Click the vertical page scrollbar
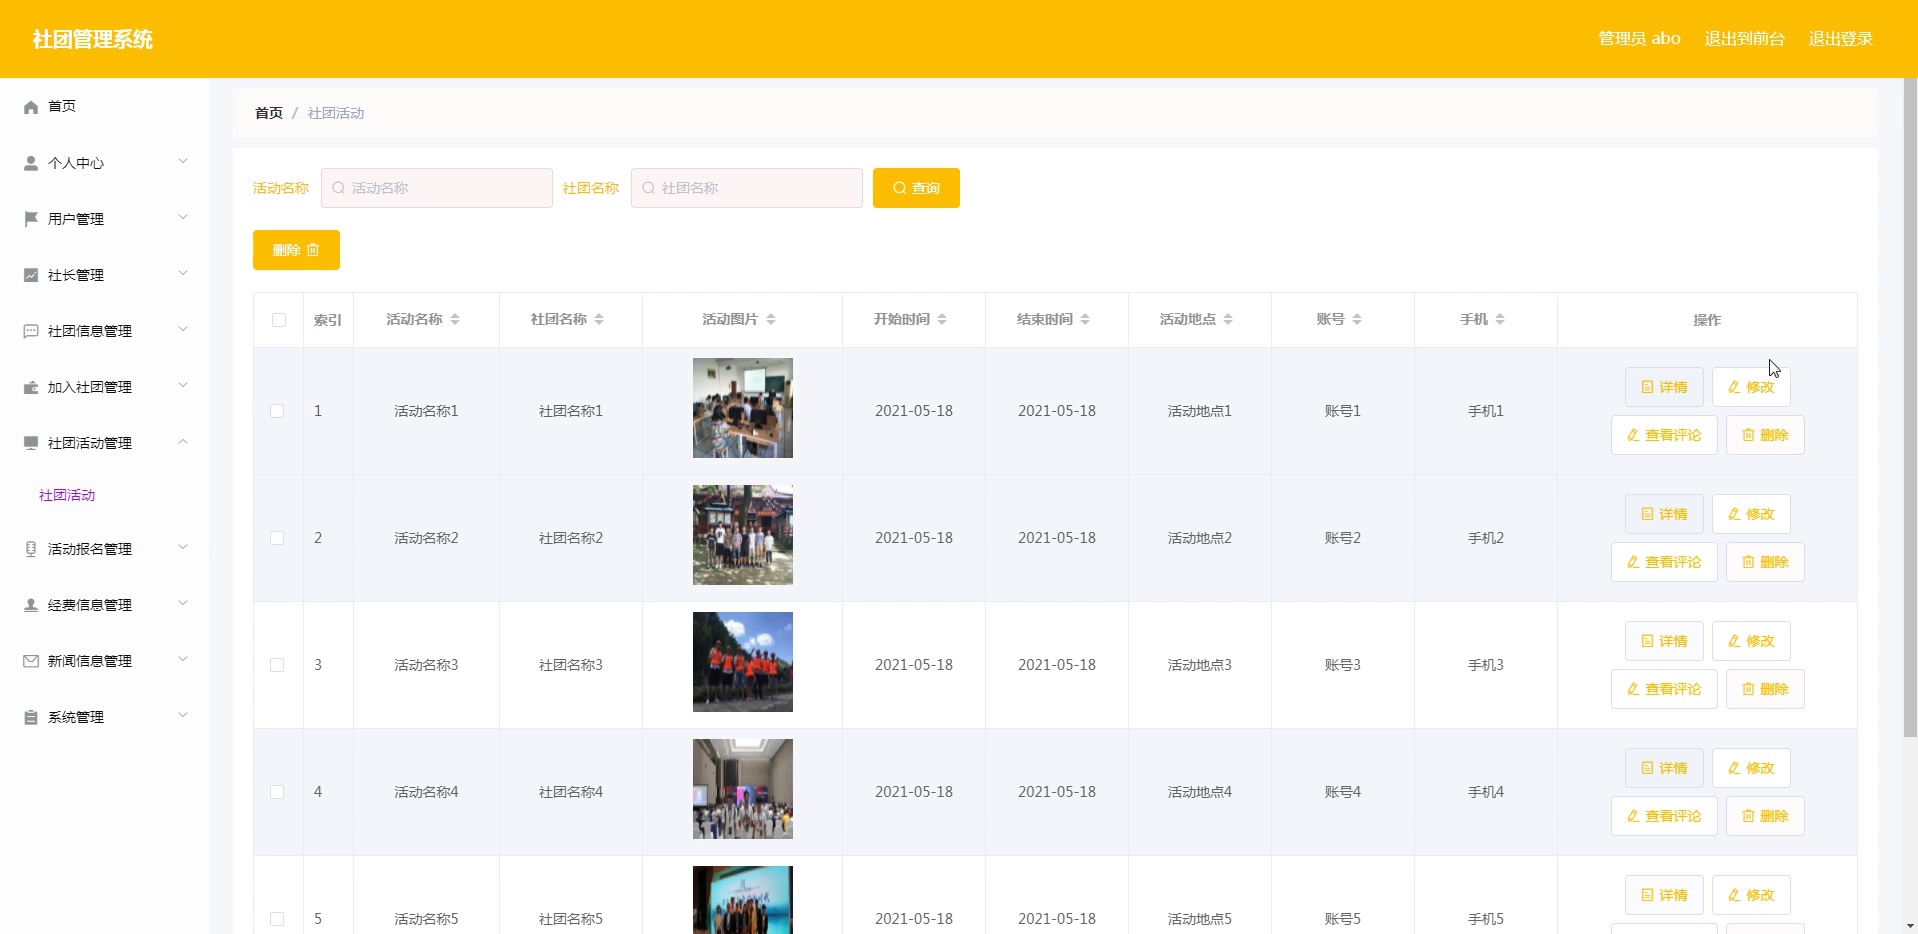The height and width of the screenshot is (934, 1918). click(1910, 407)
